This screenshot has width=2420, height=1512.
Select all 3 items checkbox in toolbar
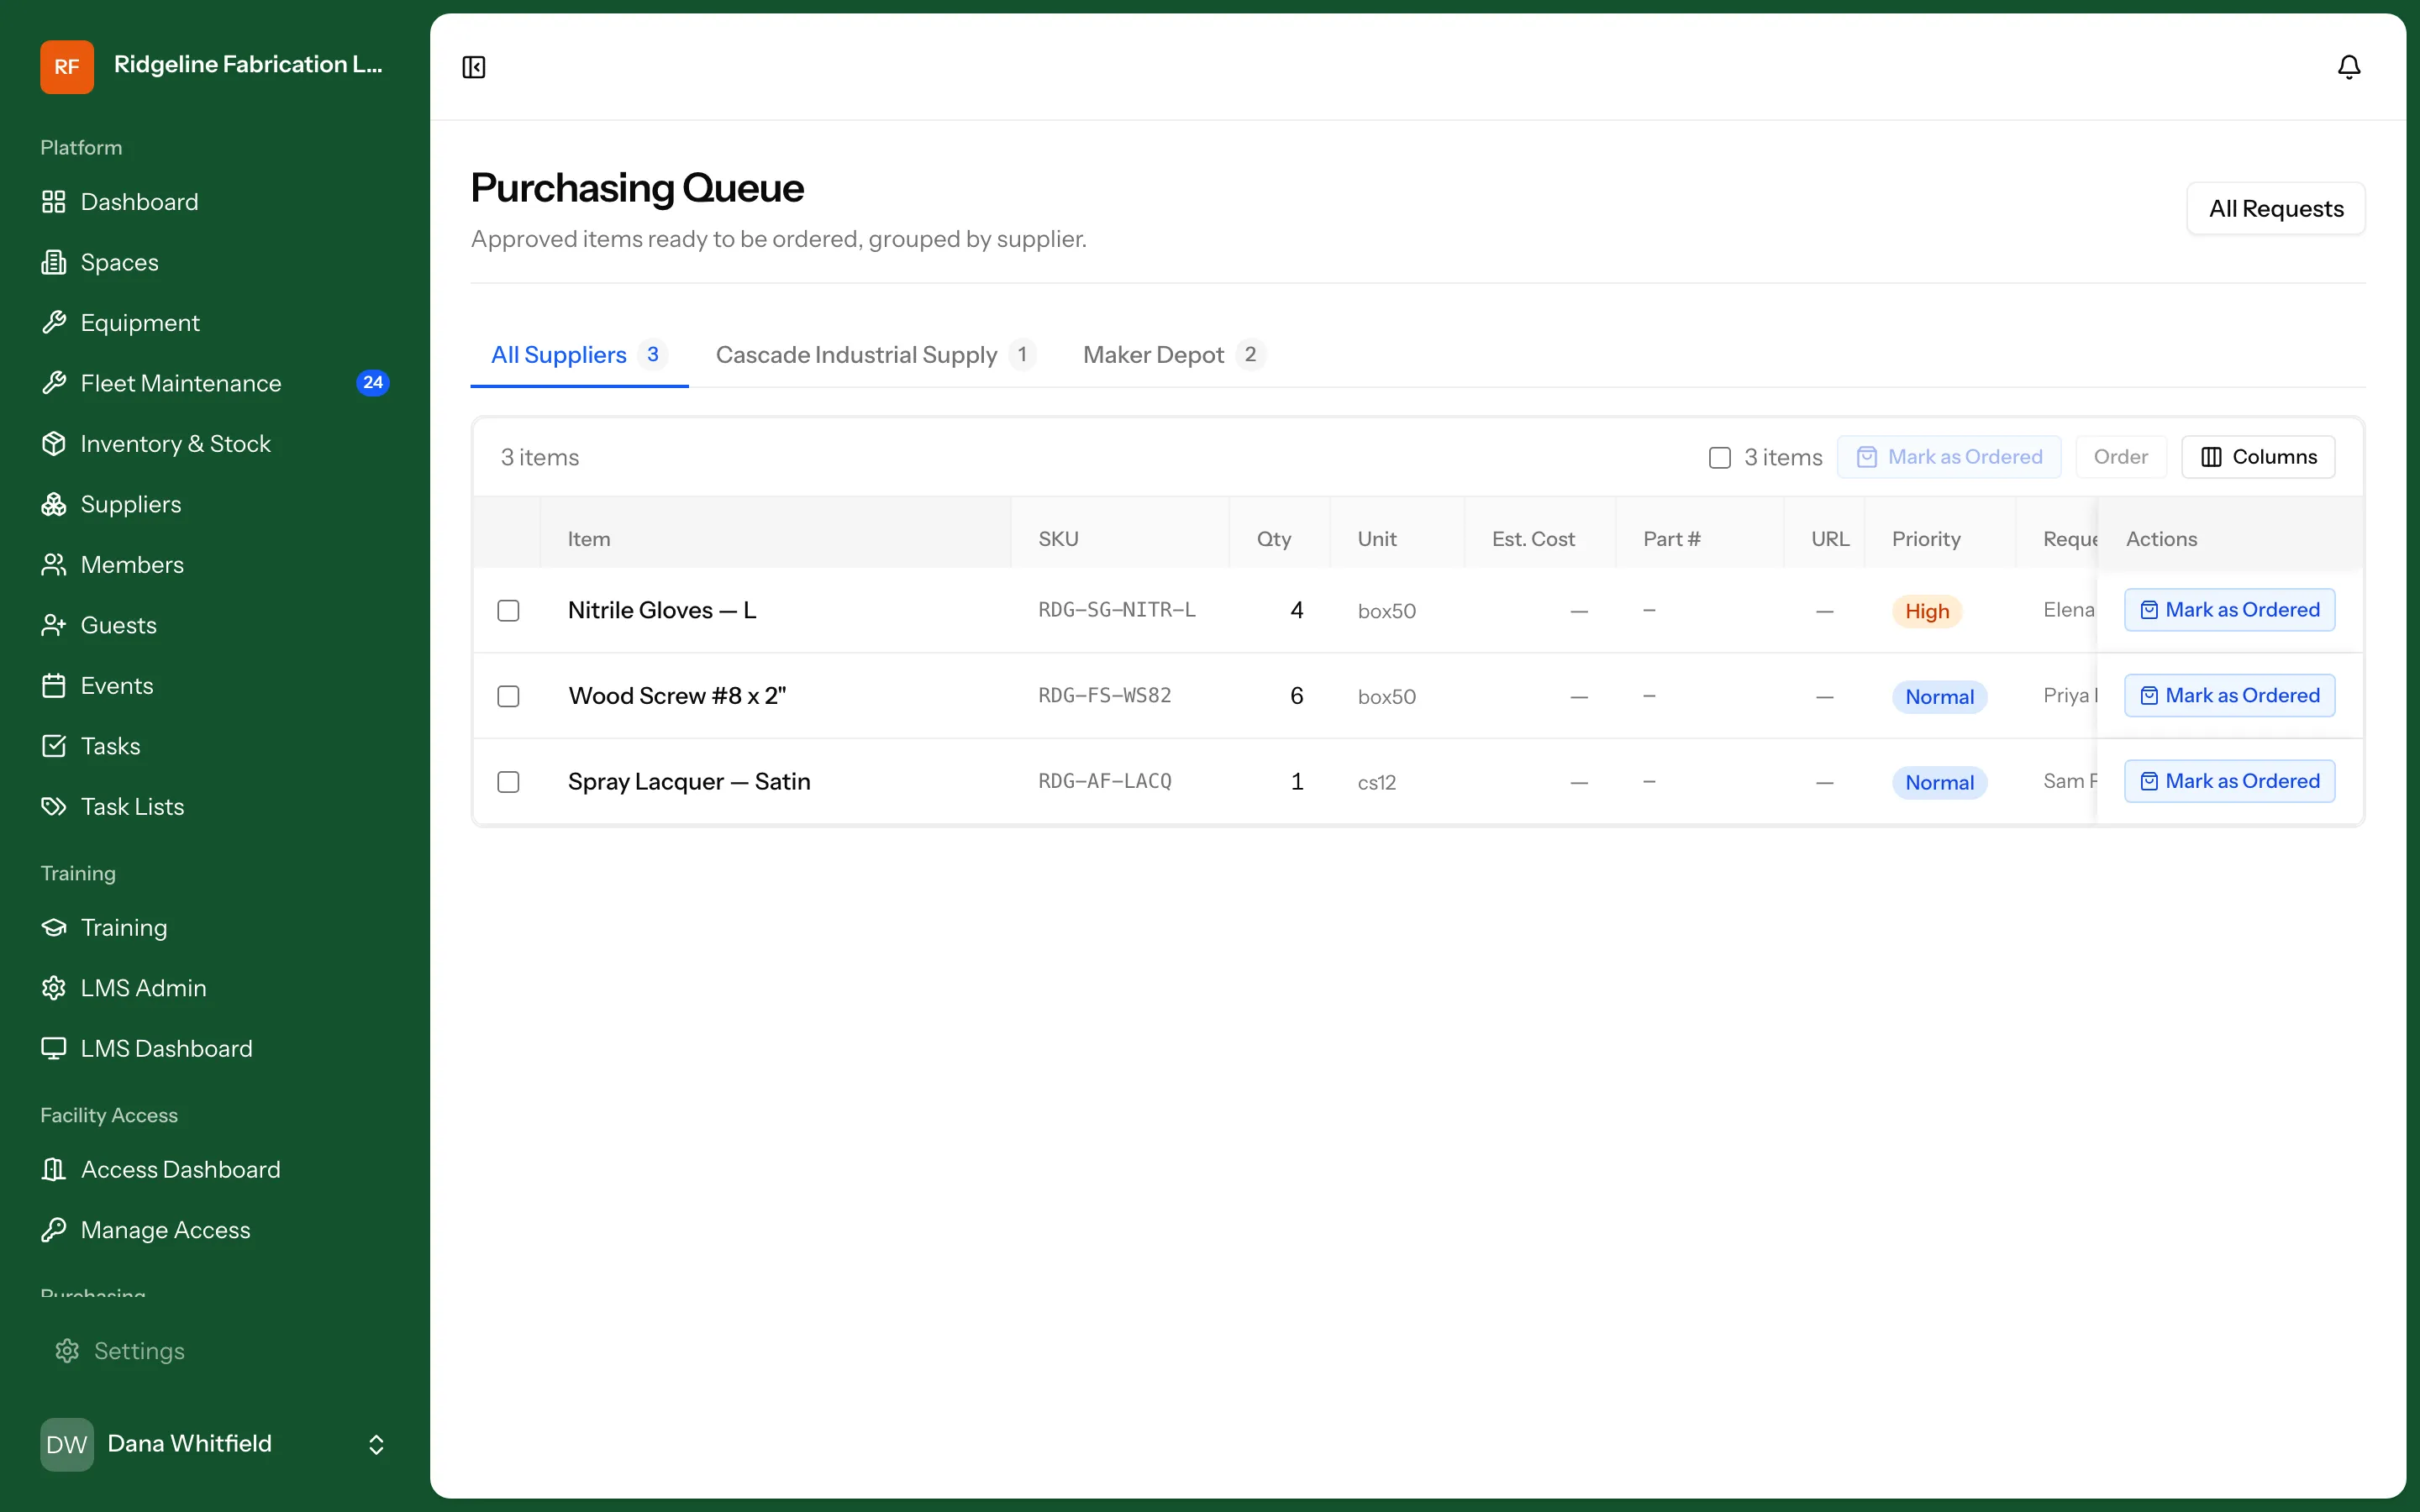point(1719,458)
